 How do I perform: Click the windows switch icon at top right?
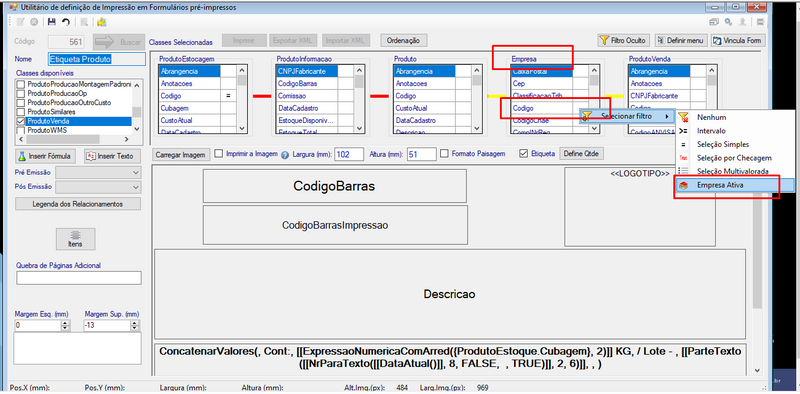point(714,22)
